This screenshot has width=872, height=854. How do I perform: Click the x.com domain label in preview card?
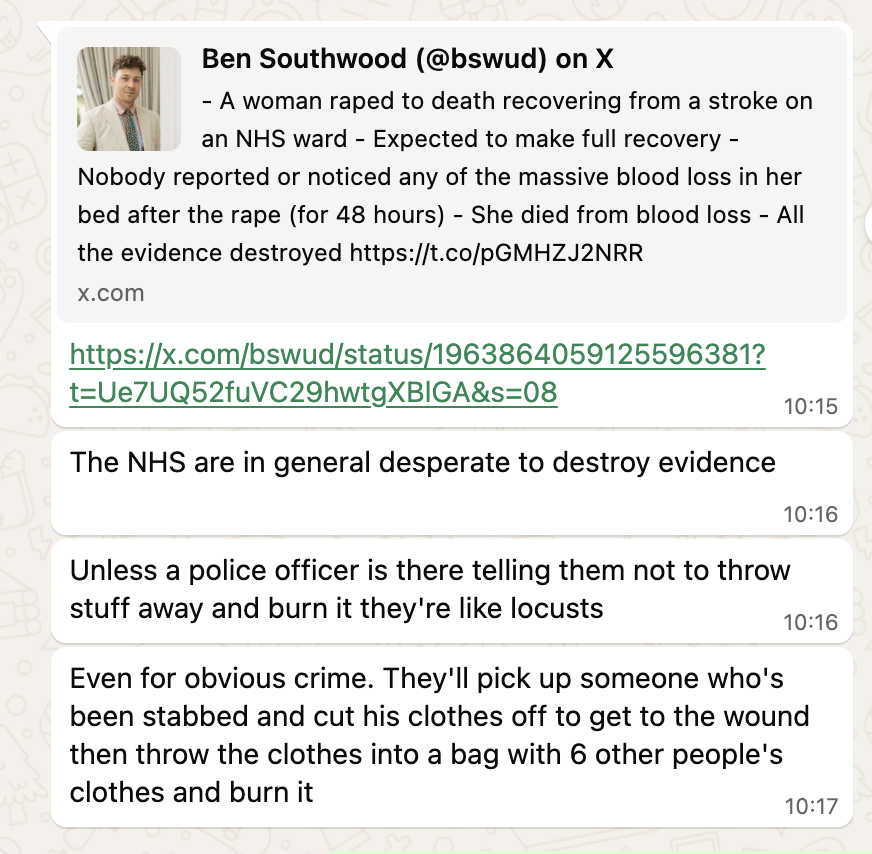tap(110, 293)
